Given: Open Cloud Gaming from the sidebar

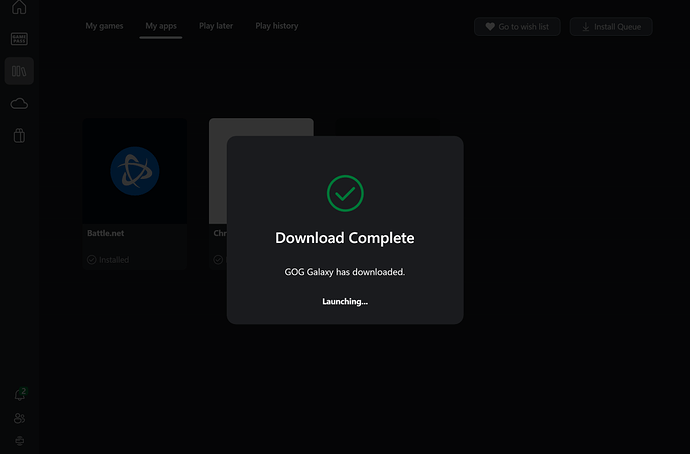Looking at the screenshot, I should 19,104.
